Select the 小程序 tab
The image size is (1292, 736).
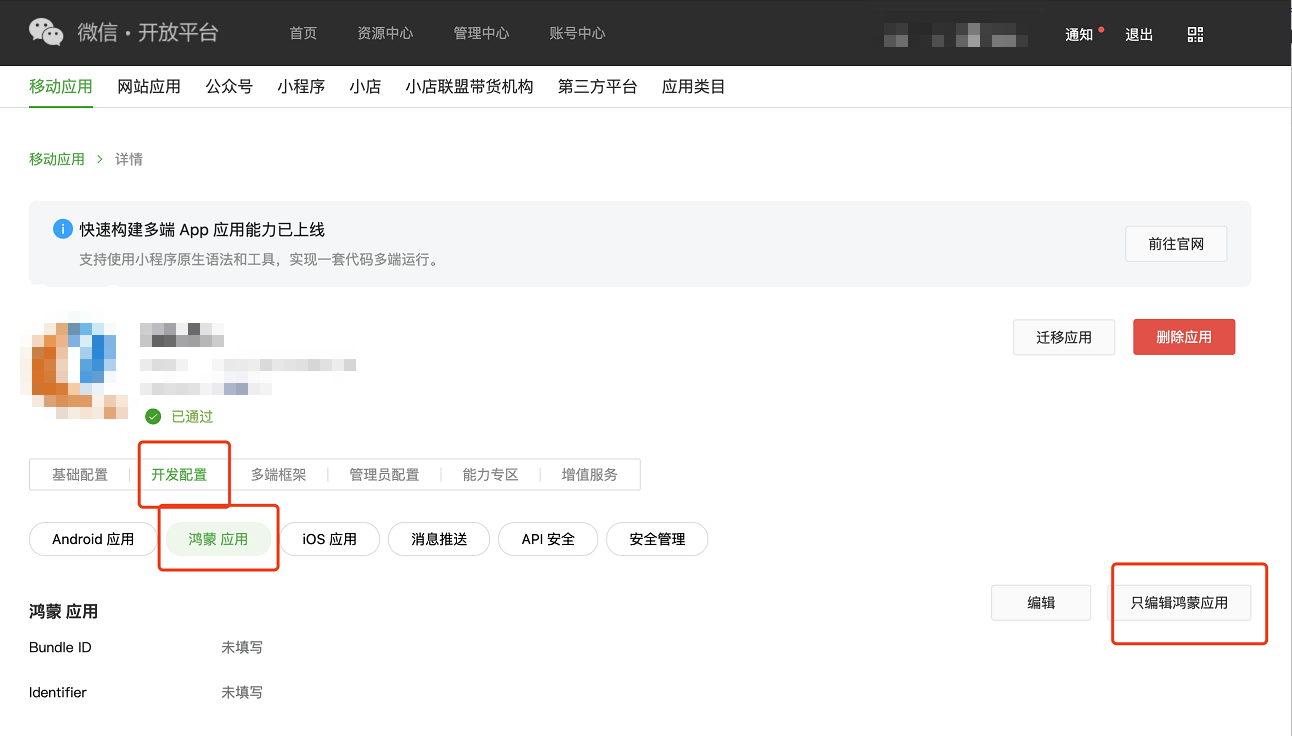[x=301, y=86]
